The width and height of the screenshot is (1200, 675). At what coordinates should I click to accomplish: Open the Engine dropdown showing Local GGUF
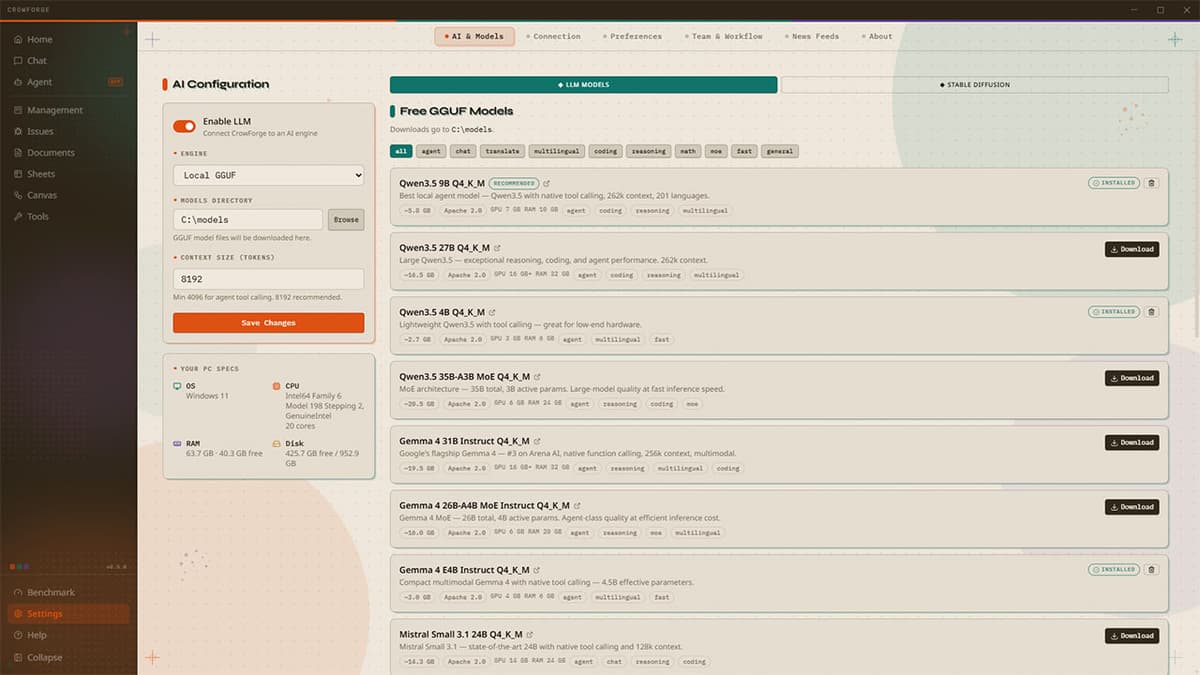(268, 175)
